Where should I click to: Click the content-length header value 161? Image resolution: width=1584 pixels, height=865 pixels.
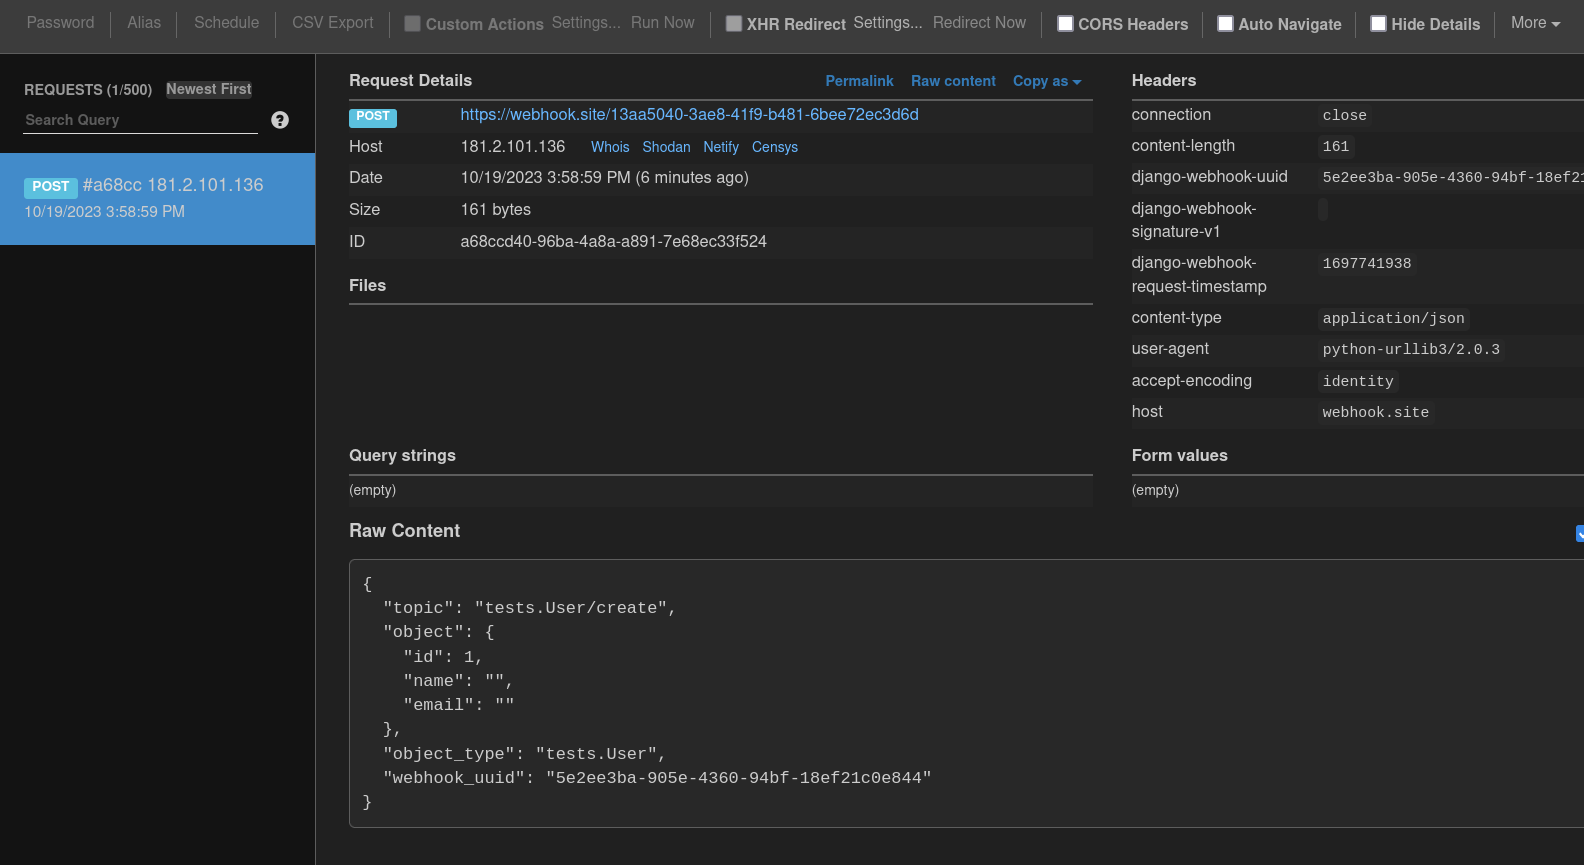click(1336, 147)
